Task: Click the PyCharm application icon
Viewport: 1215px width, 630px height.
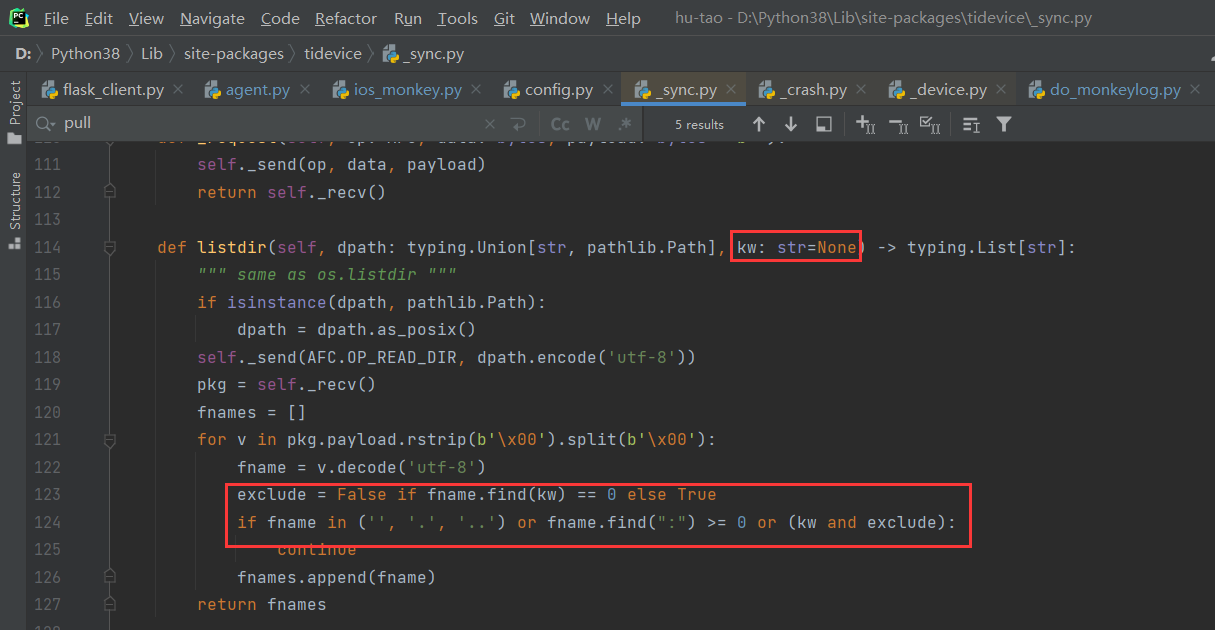Action: (19, 18)
